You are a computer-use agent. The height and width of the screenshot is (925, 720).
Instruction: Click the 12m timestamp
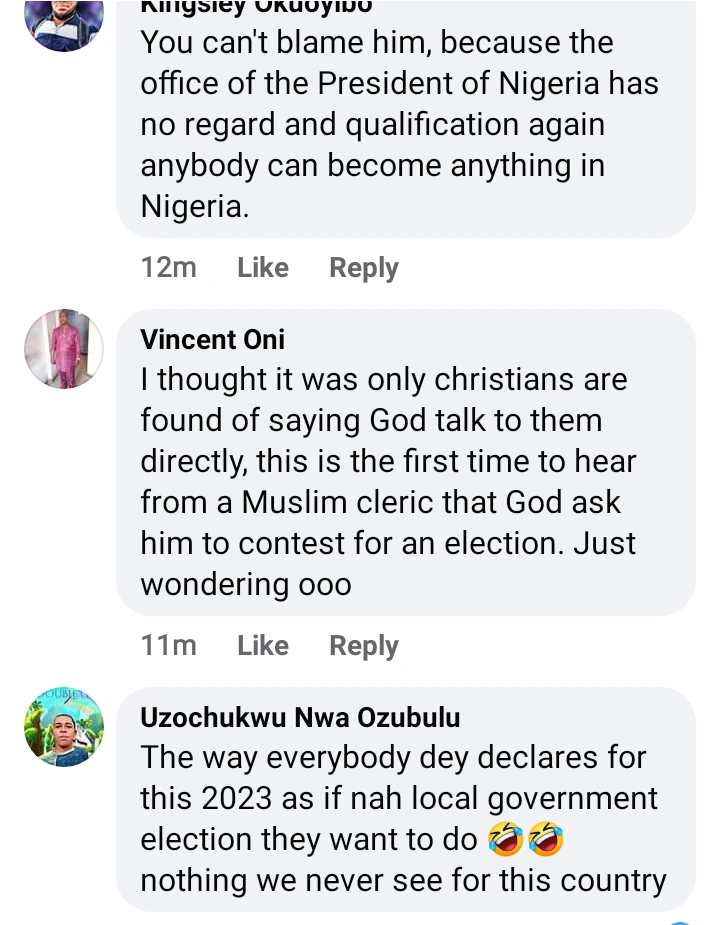[168, 268]
